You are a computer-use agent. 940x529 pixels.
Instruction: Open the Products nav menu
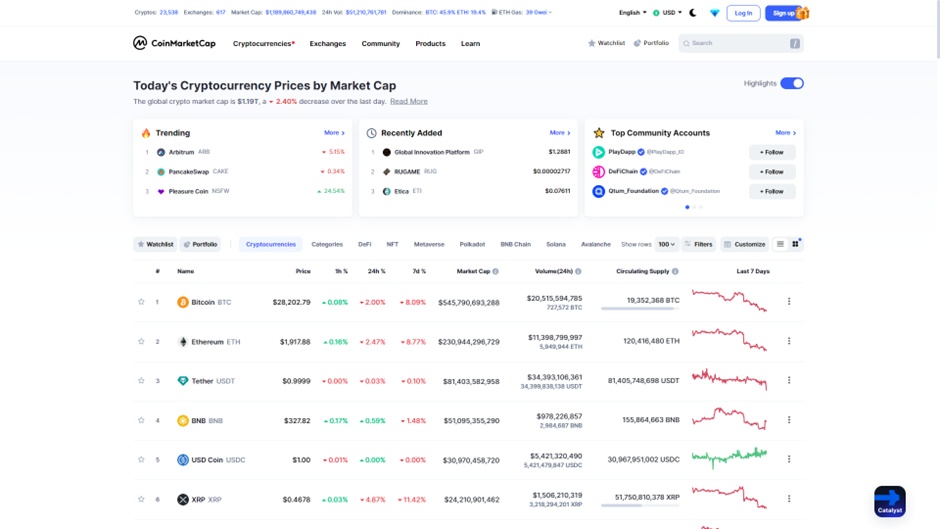(430, 44)
